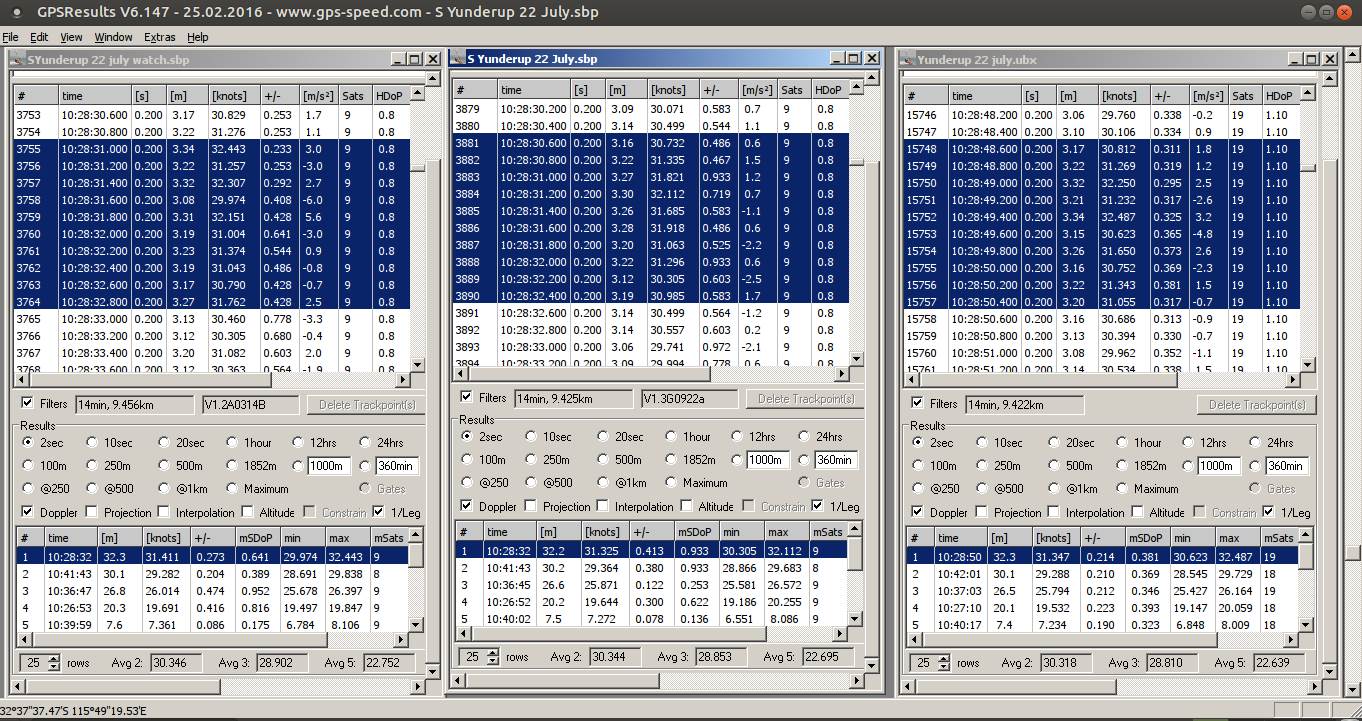1362x721 pixels.
Task: Open the Extras menu
Action: pos(160,37)
